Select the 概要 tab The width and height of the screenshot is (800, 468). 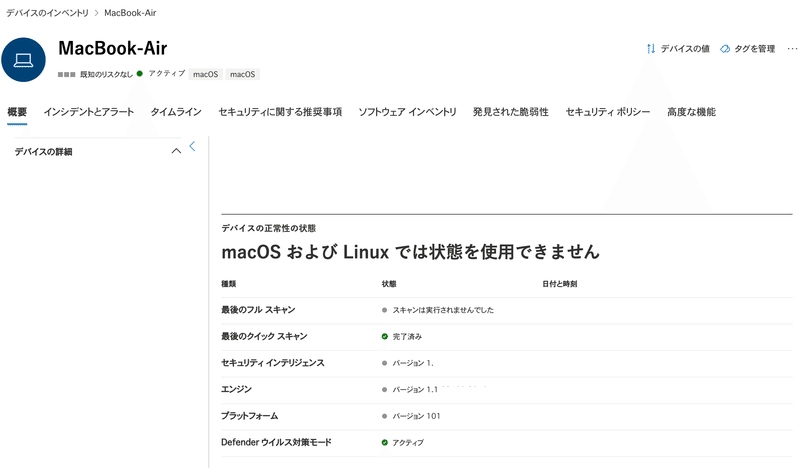click(17, 112)
